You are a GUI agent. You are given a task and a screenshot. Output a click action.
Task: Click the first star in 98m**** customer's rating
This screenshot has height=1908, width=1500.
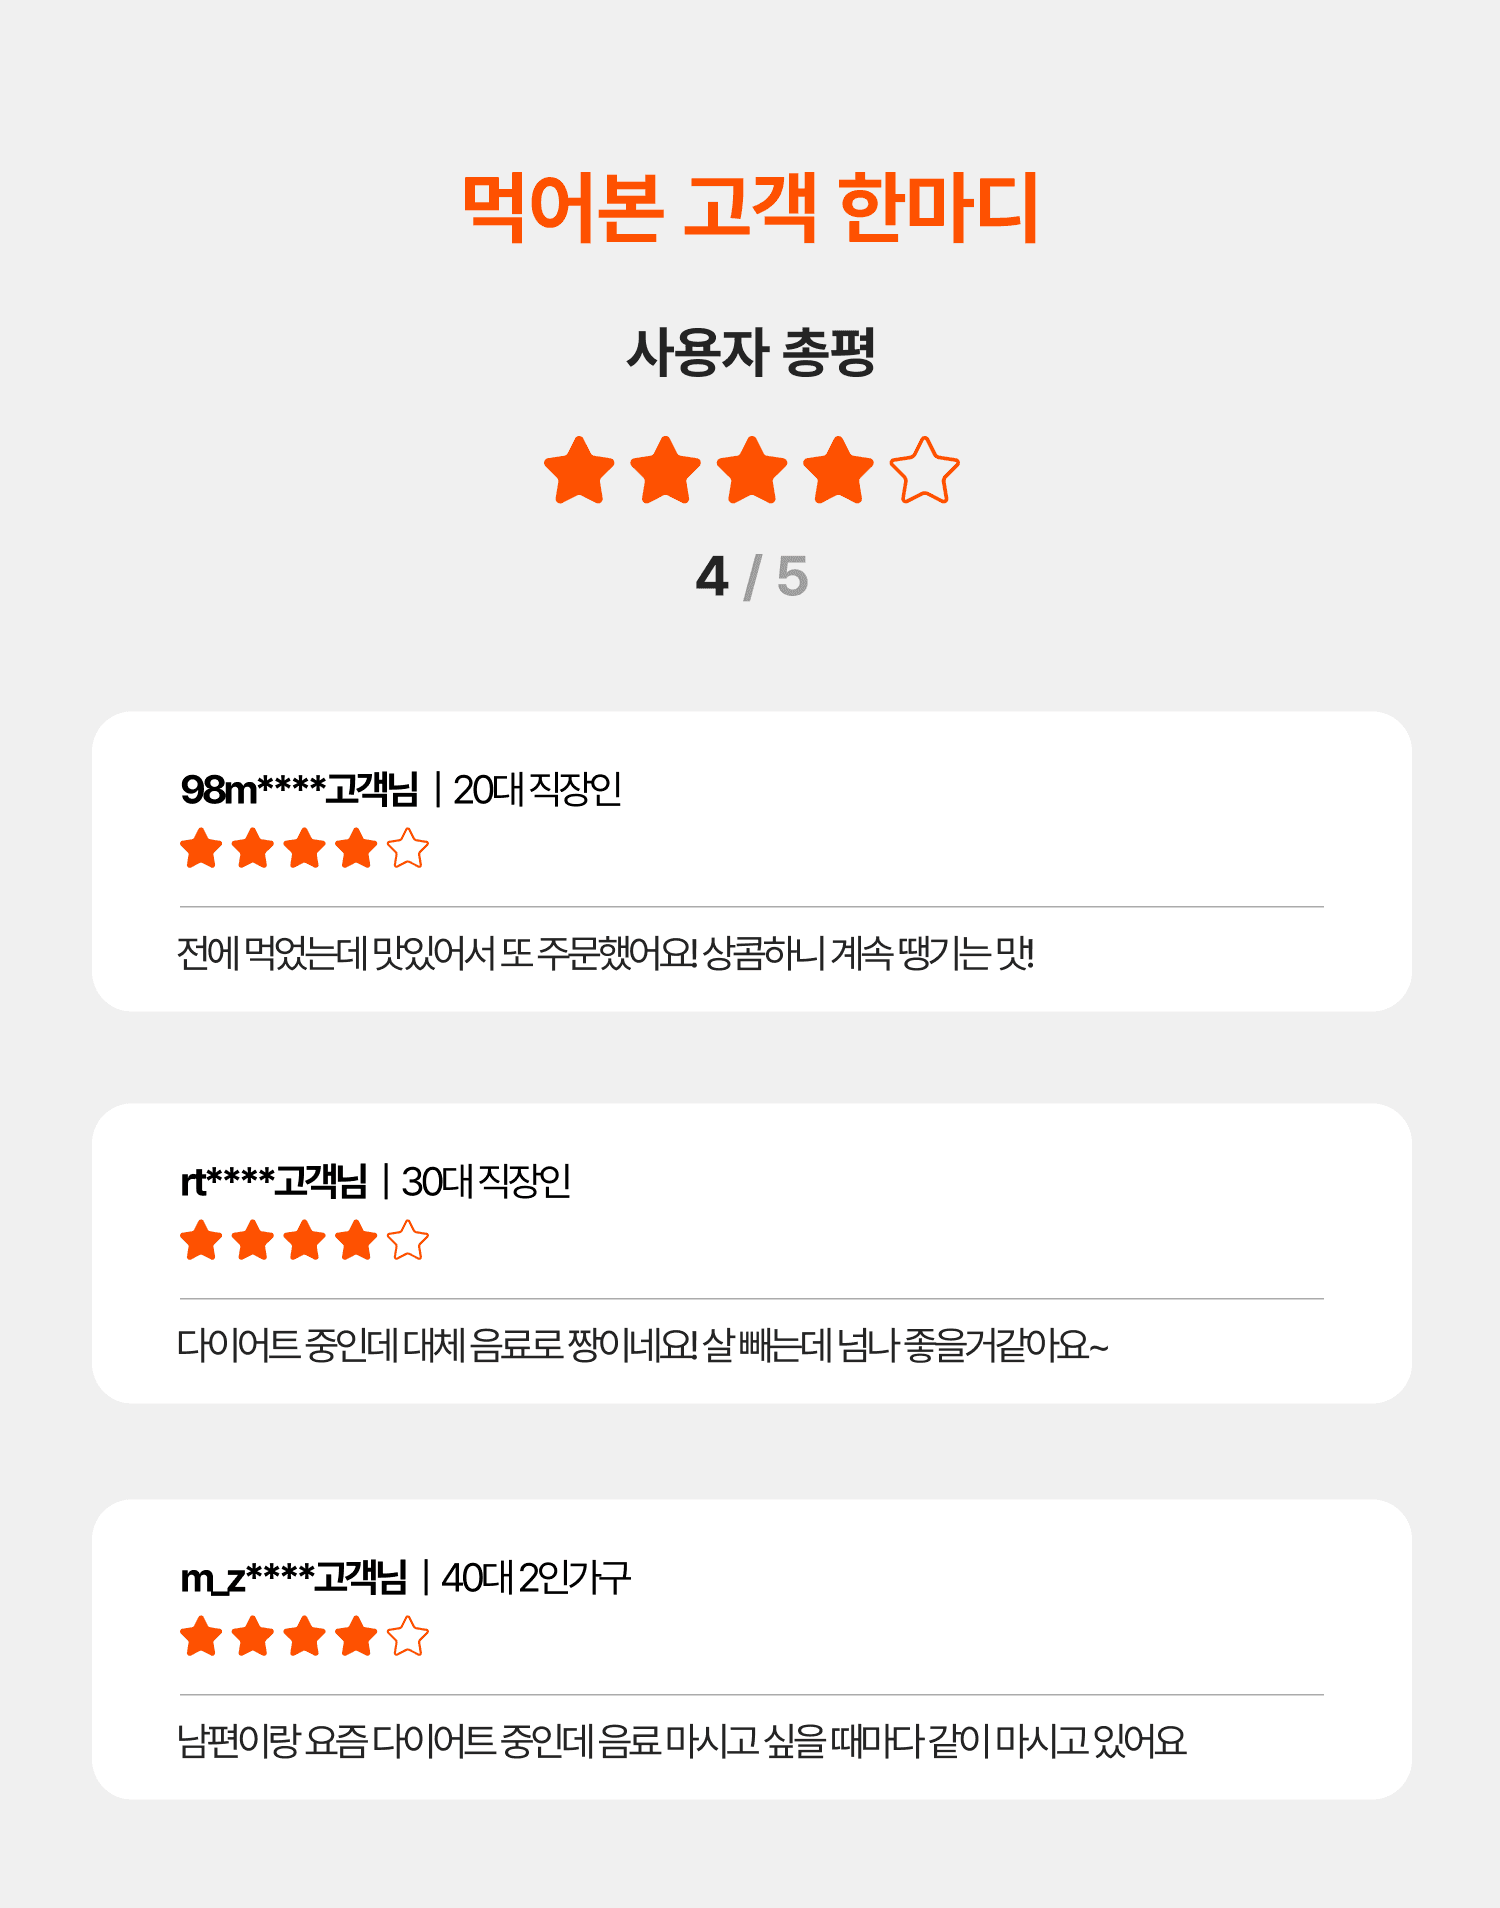coord(201,848)
